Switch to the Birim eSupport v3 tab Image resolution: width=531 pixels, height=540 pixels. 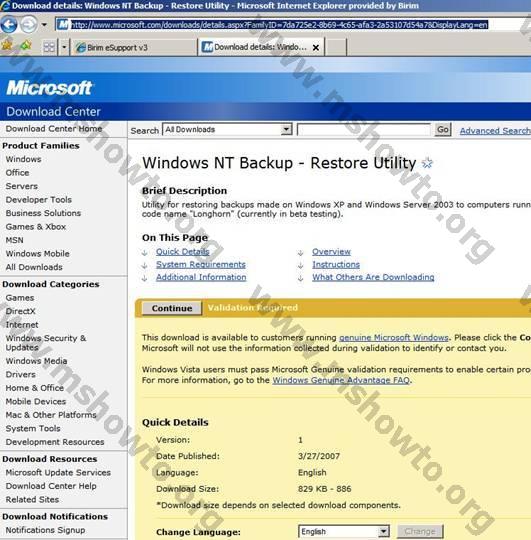[x=133, y=48]
